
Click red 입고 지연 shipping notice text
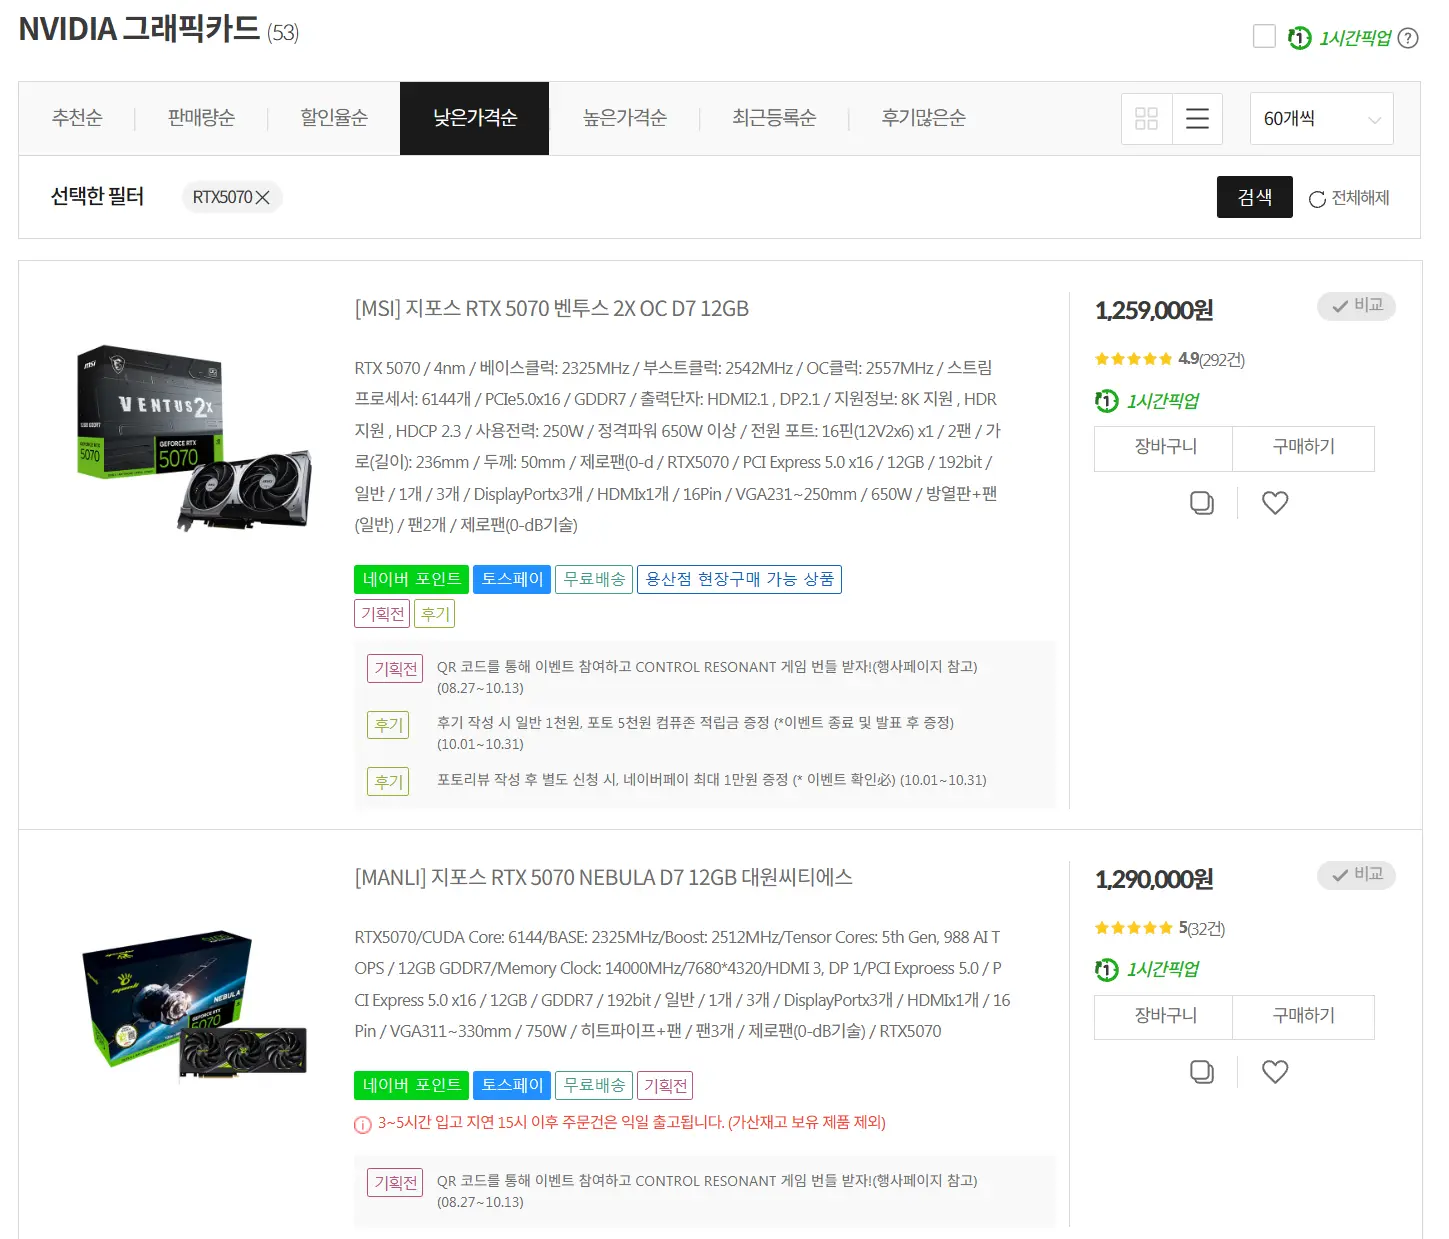(x=632, y=1123)
